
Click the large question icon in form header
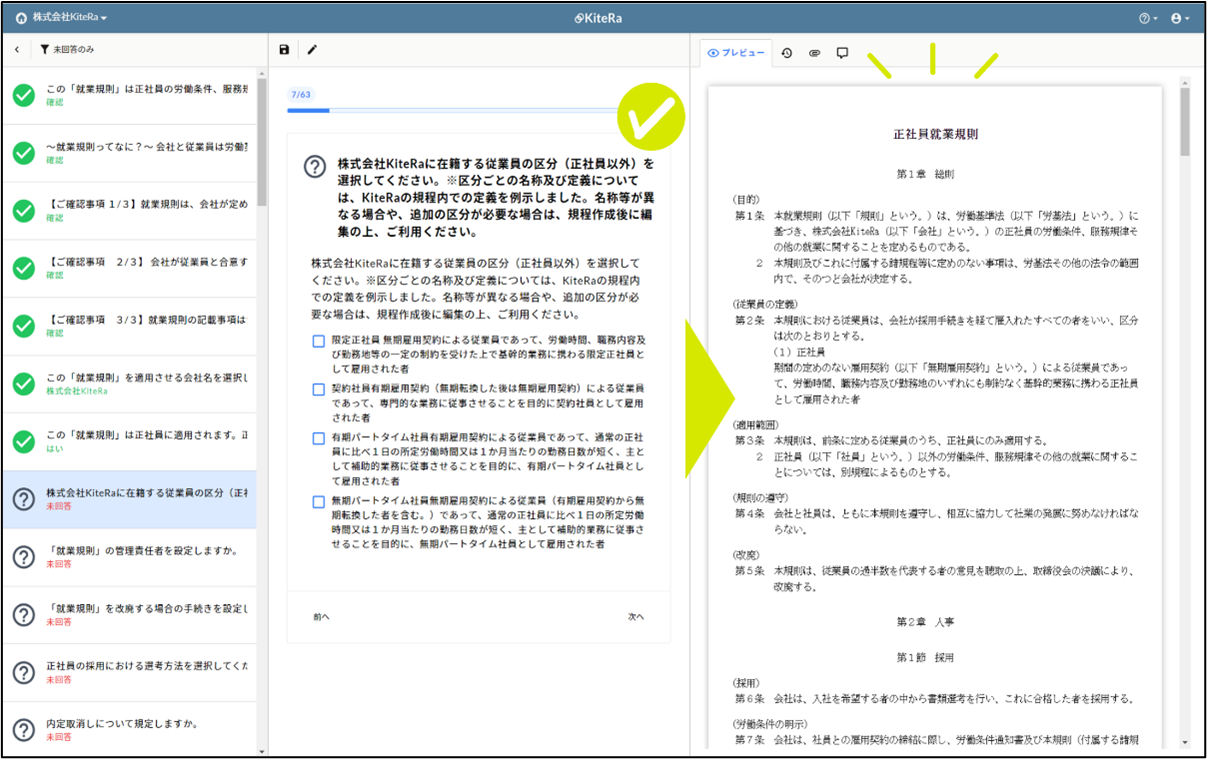pos(314,167)
